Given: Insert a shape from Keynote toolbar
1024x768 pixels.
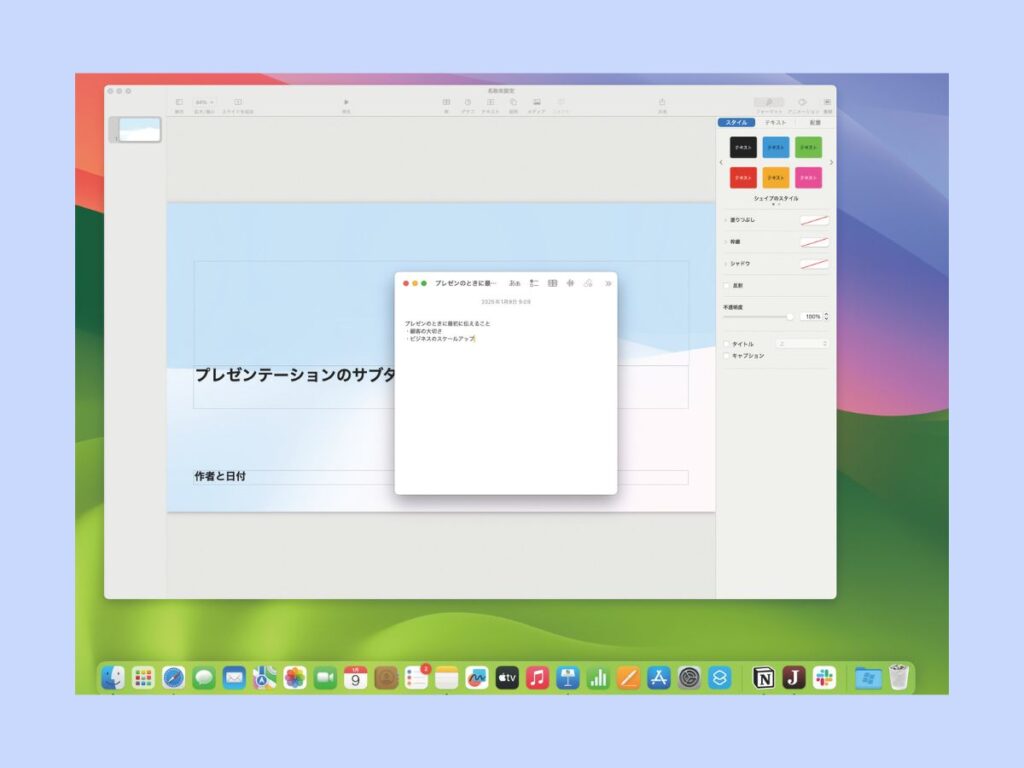Looking at the screenshot, I should [513, 103].
